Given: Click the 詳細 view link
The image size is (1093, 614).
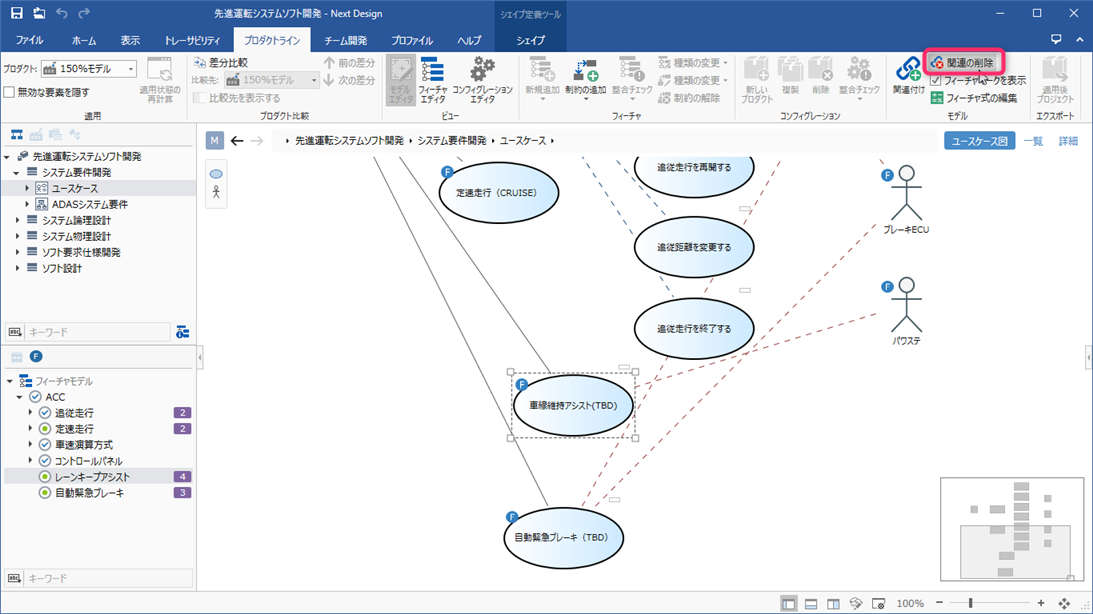Looking at the screenshot, I should [x=1068, y=141].
